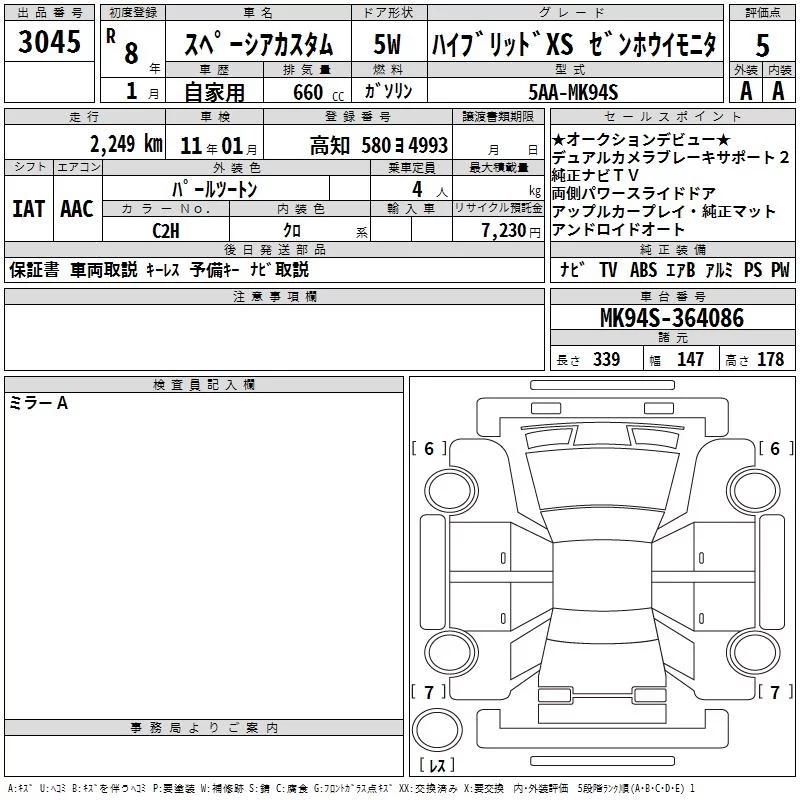The image size is (800, 800).
Task: Click interior color クロ
Action: pyautogui.click(x=292, y=231)
